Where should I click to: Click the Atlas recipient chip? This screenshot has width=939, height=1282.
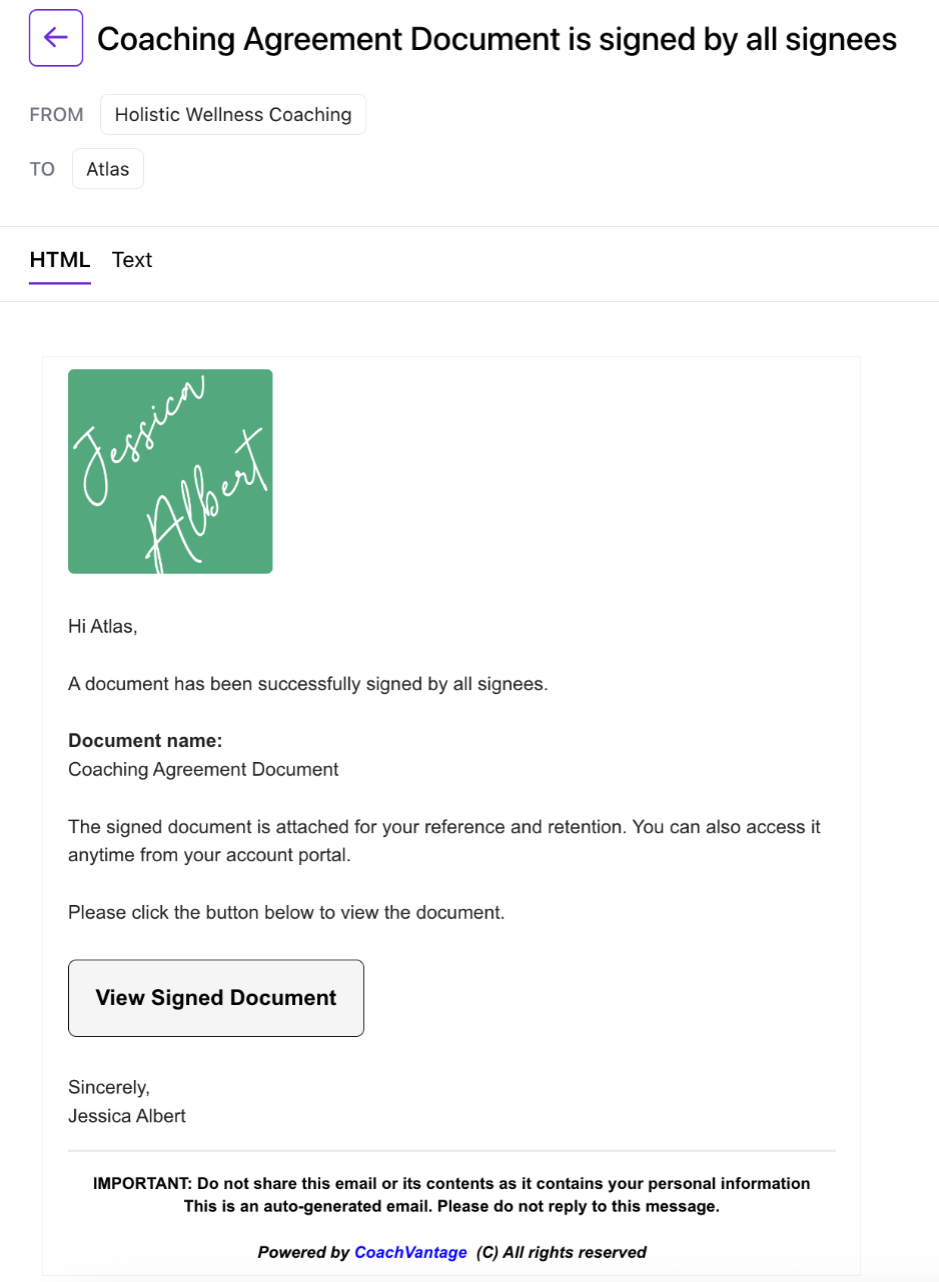click(x=108, y=169)
